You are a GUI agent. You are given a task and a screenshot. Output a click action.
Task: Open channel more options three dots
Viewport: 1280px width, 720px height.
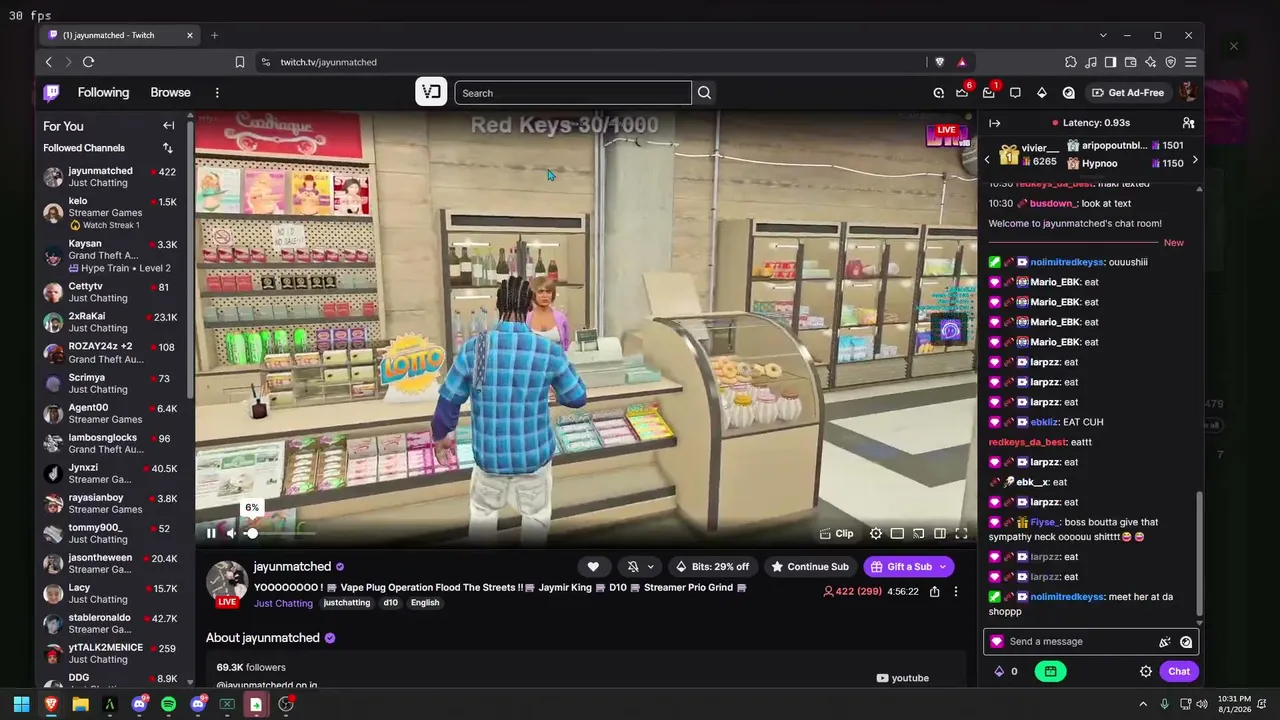tap(955, 592)
